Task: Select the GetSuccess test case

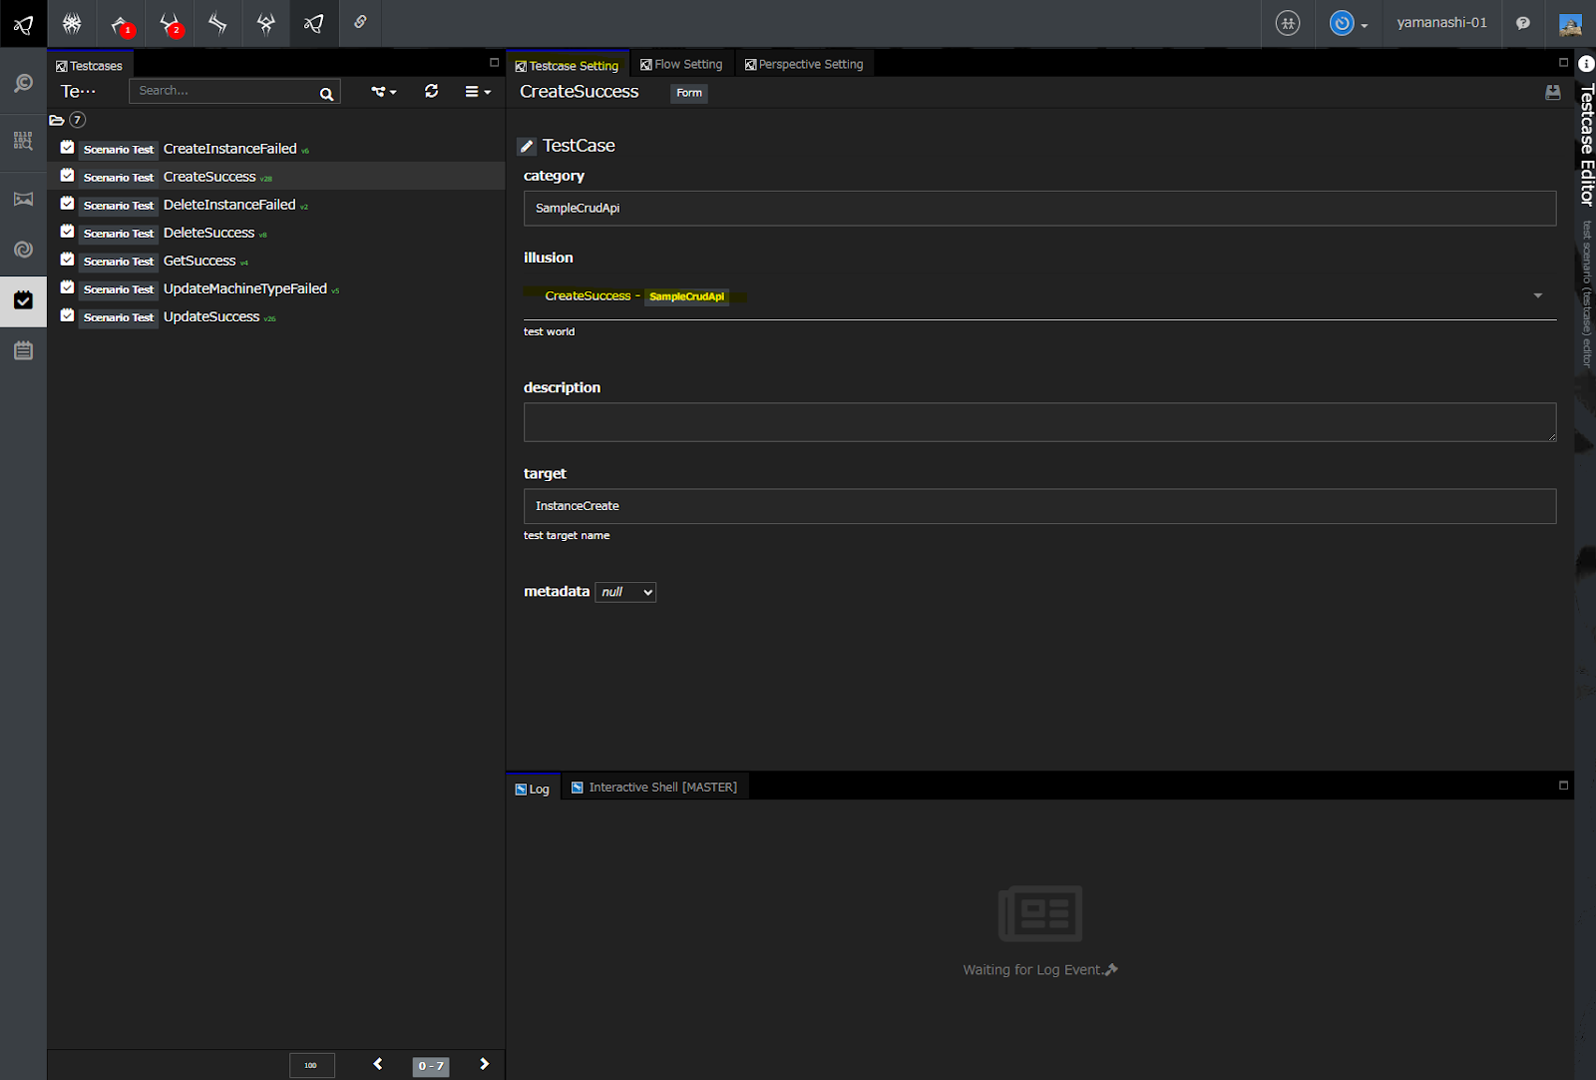Action: pyautogui.click(x=200, y=261)
